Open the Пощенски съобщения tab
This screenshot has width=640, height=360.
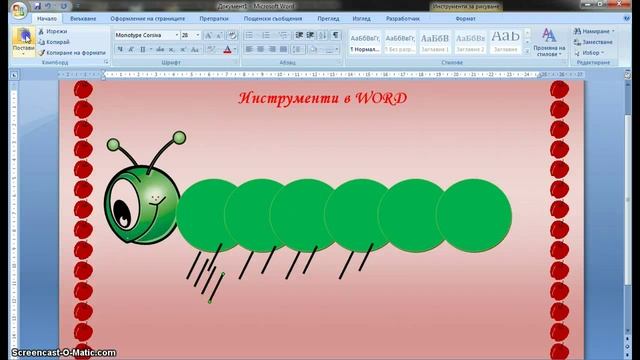coord(273,19)
